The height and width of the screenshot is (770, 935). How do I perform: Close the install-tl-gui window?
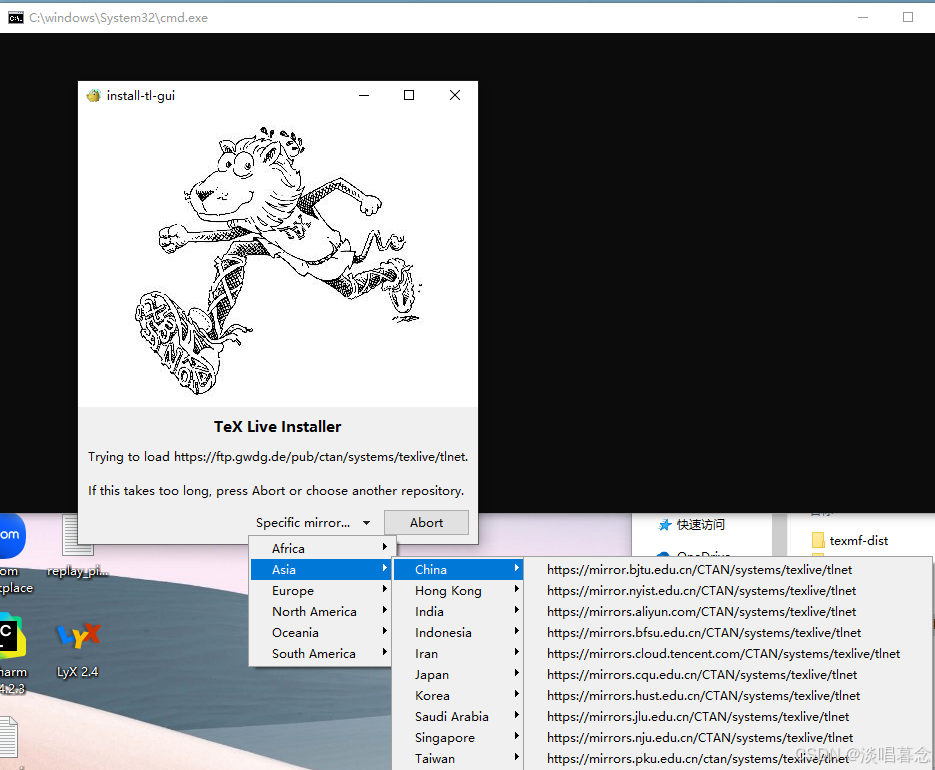click(455, 95)
